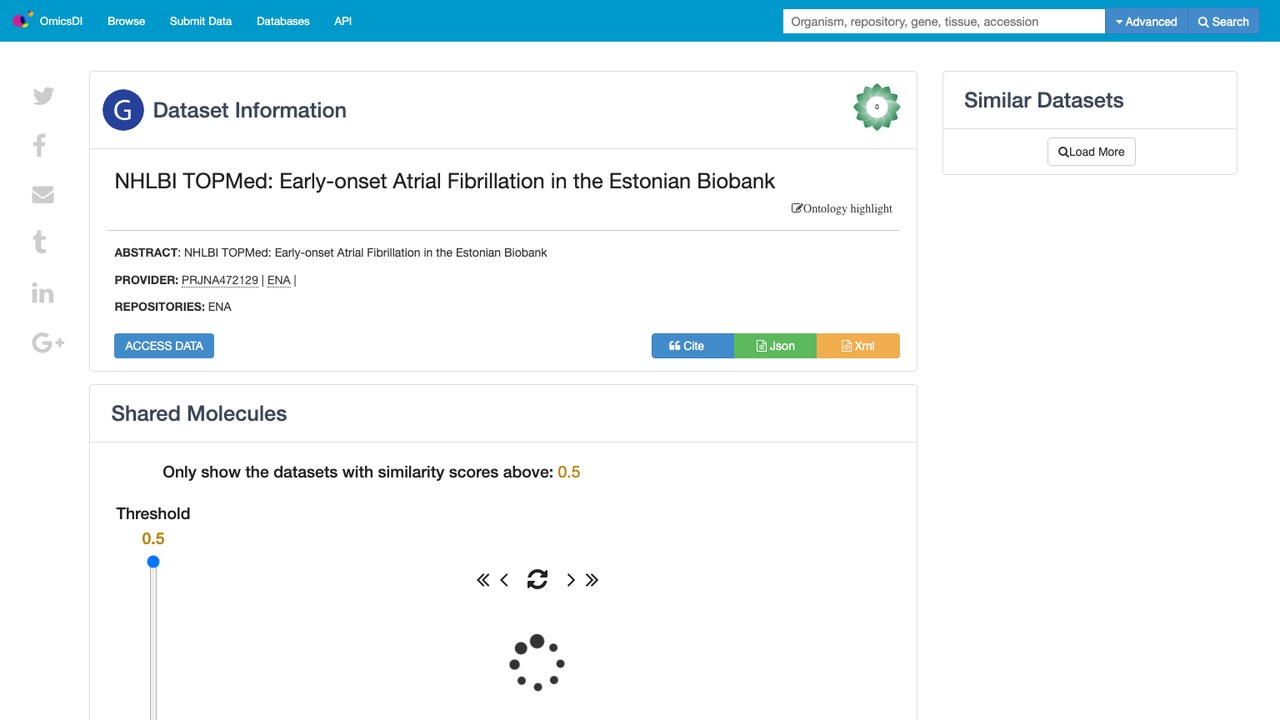Share dataset on Twitter

43,96
